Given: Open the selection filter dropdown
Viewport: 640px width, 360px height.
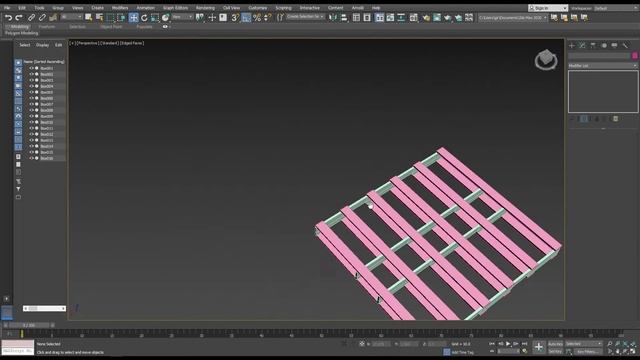Looking at the screenshot, I should tap(71, 17).
